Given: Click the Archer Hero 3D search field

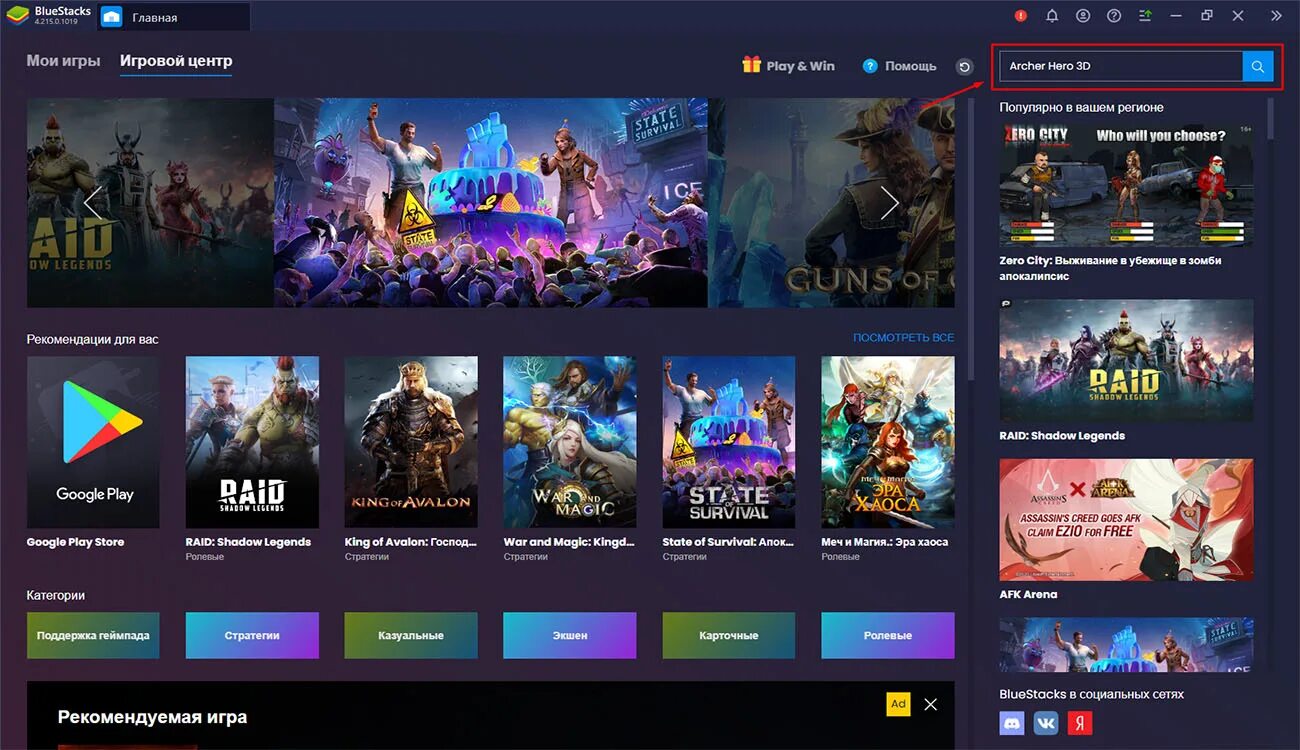Looking at the screenshot, I should pyautogui.click(x=1121, y=66).
